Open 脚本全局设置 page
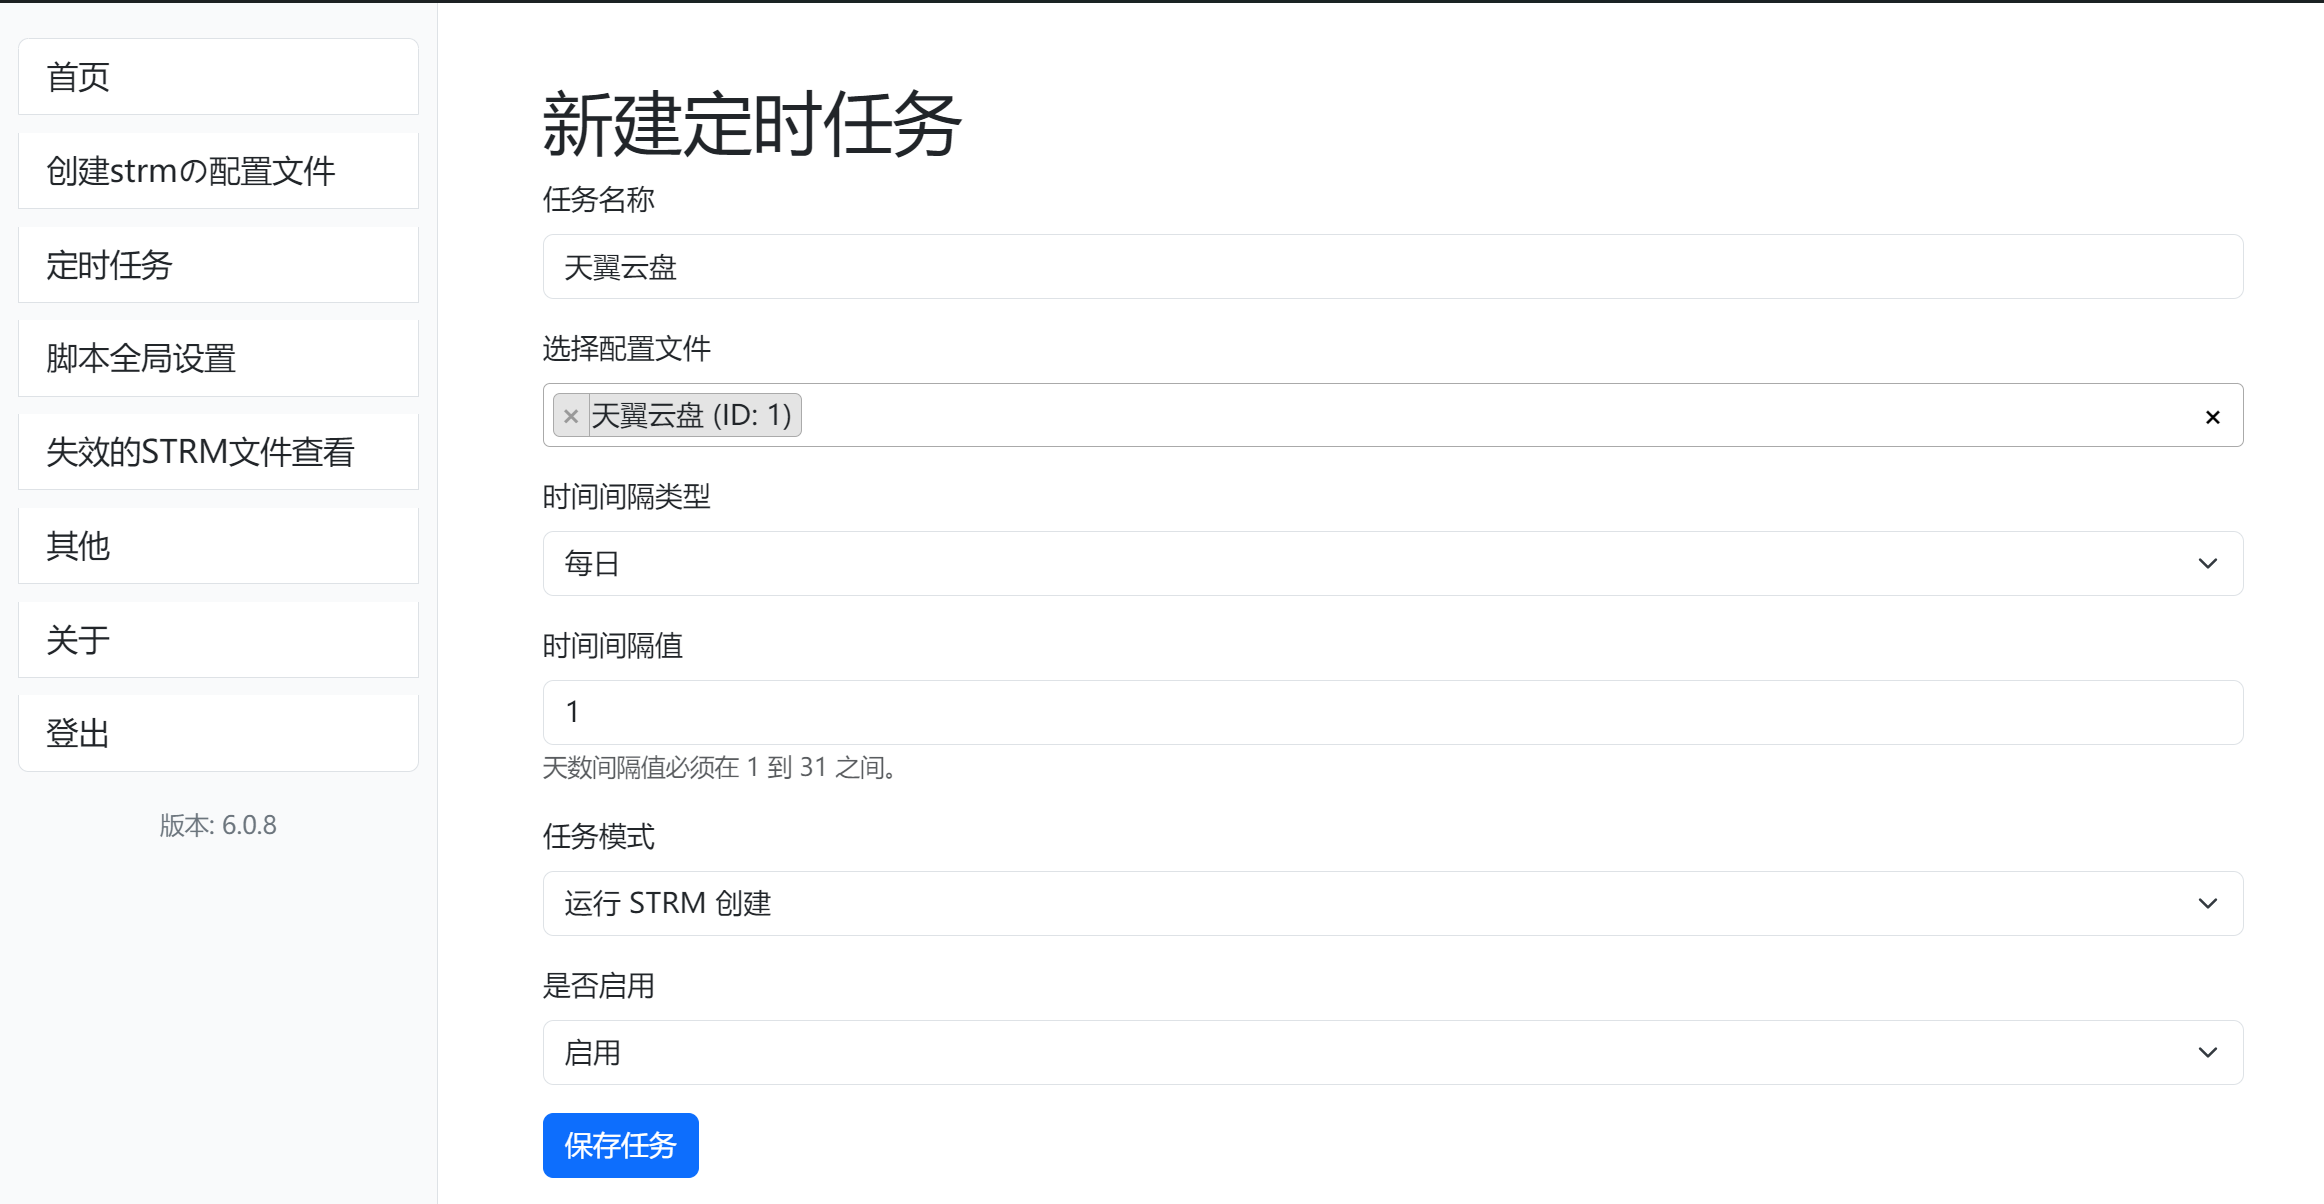 pyautogui.click(x=218, y=358)
